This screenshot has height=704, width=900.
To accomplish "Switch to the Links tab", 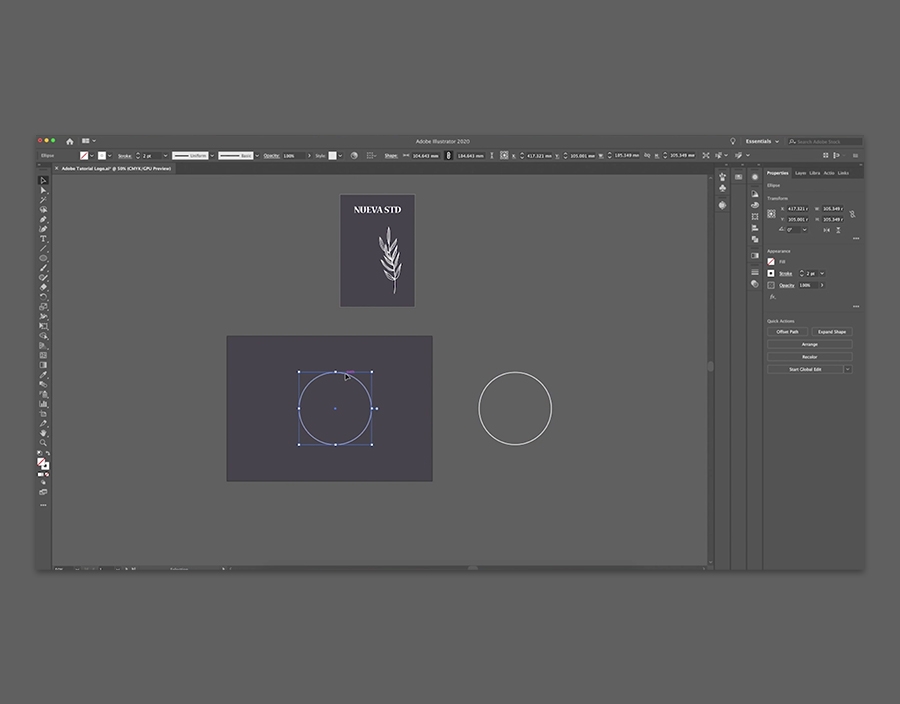I will (843, 173).
